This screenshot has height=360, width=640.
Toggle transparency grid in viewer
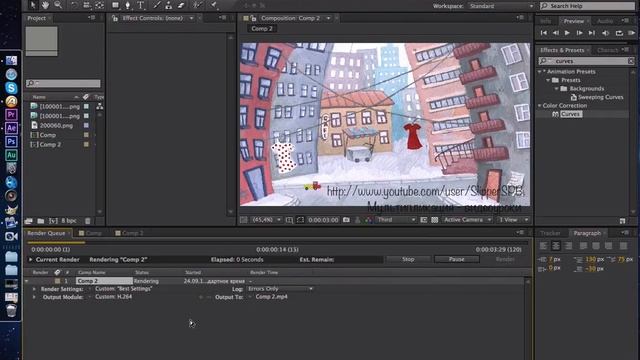point(435,220)
